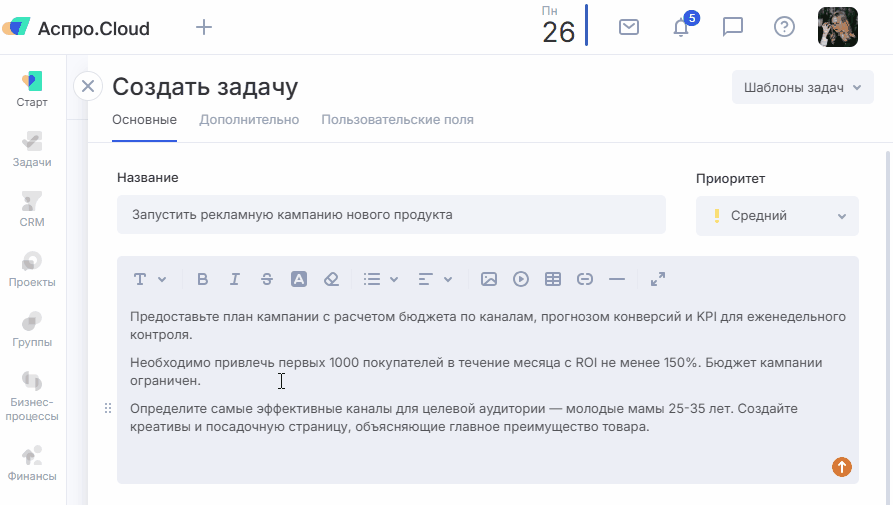Expand the list type dropdown
Image resolution: width=893 pixels, height=505 pixels.
381,280
